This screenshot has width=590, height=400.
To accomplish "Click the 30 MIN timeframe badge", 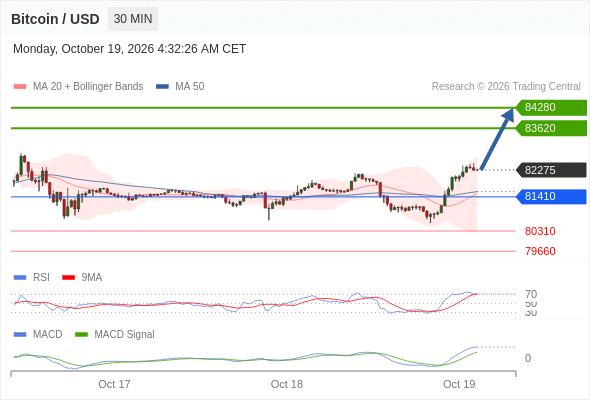I will tap(133, 19).
